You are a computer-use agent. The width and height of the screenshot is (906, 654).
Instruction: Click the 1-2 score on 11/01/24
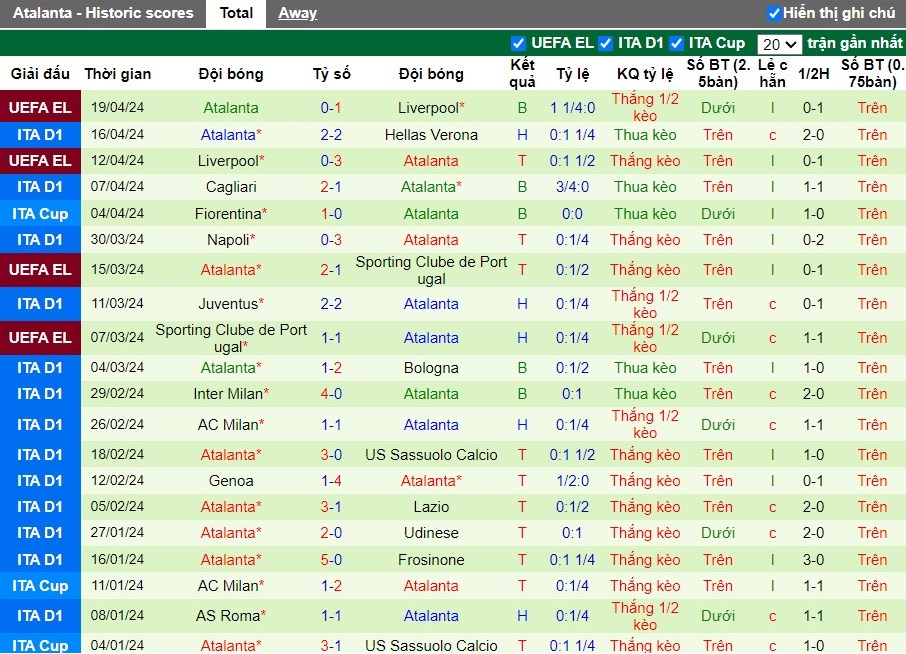(331, 586)
